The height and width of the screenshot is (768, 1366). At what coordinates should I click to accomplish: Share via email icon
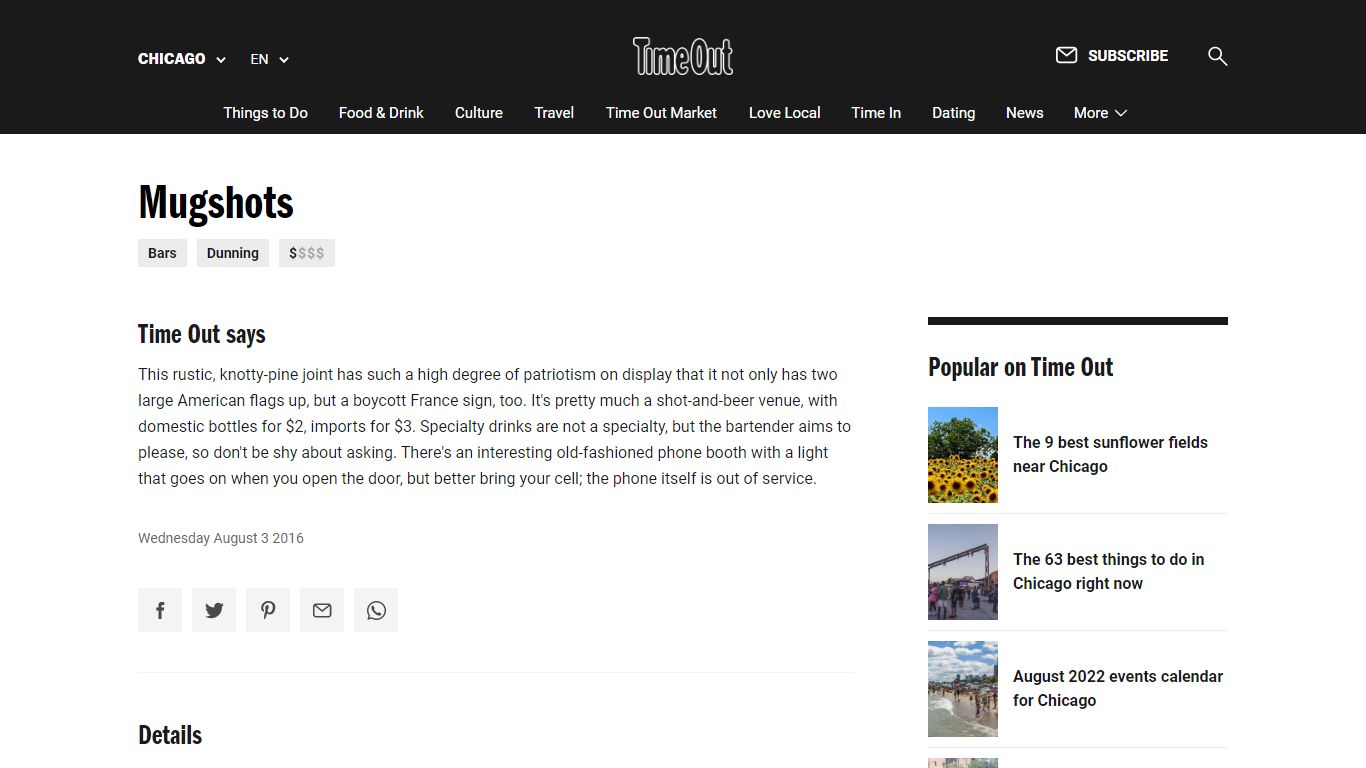[322, 610]
